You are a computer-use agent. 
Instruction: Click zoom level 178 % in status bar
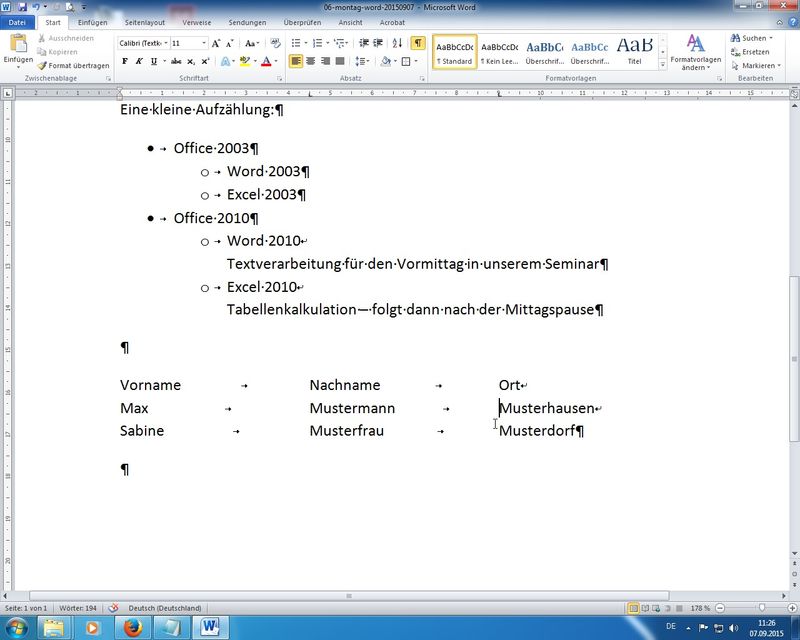[x=700, y=608]
